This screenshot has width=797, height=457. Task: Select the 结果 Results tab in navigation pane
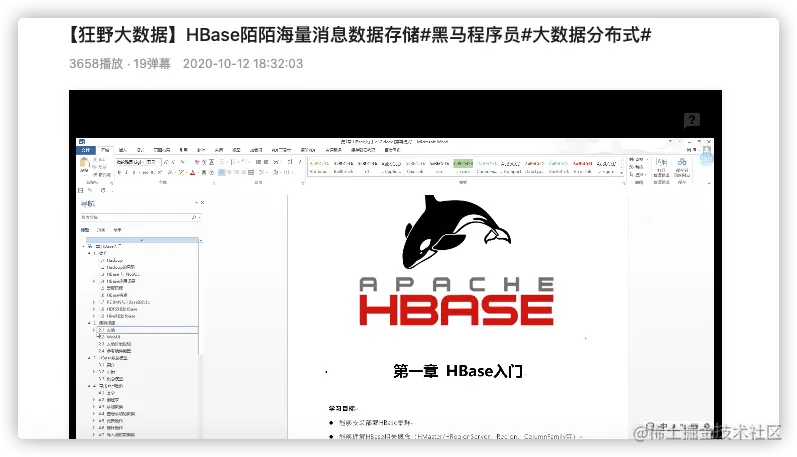117,230
